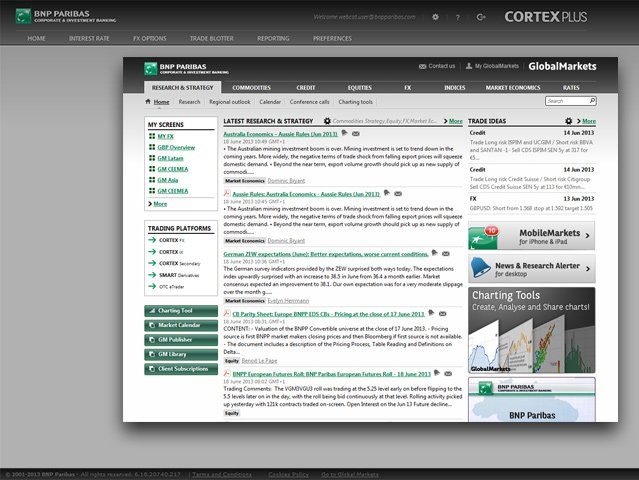This screenshot has width=639, height=480.
Task: Open Go to Global Markets footer link
Action: point(350,474)
